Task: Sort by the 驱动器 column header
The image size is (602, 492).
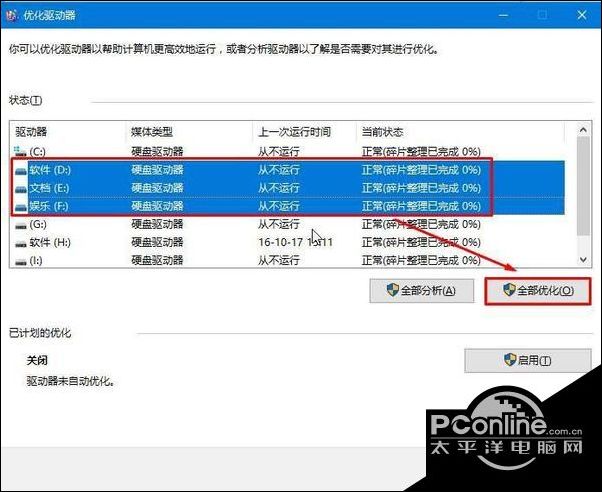Action: 31,132
